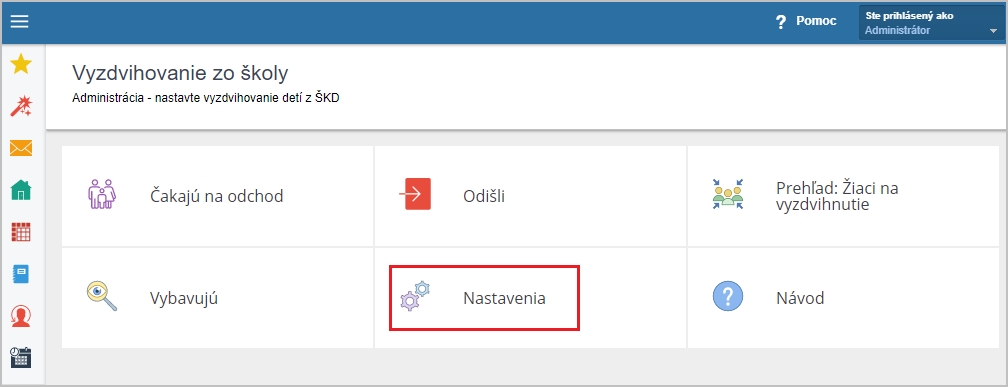Open the Odišli tile
The width and height of the screenshot is (1008, 387).
(x=530, y=196)
